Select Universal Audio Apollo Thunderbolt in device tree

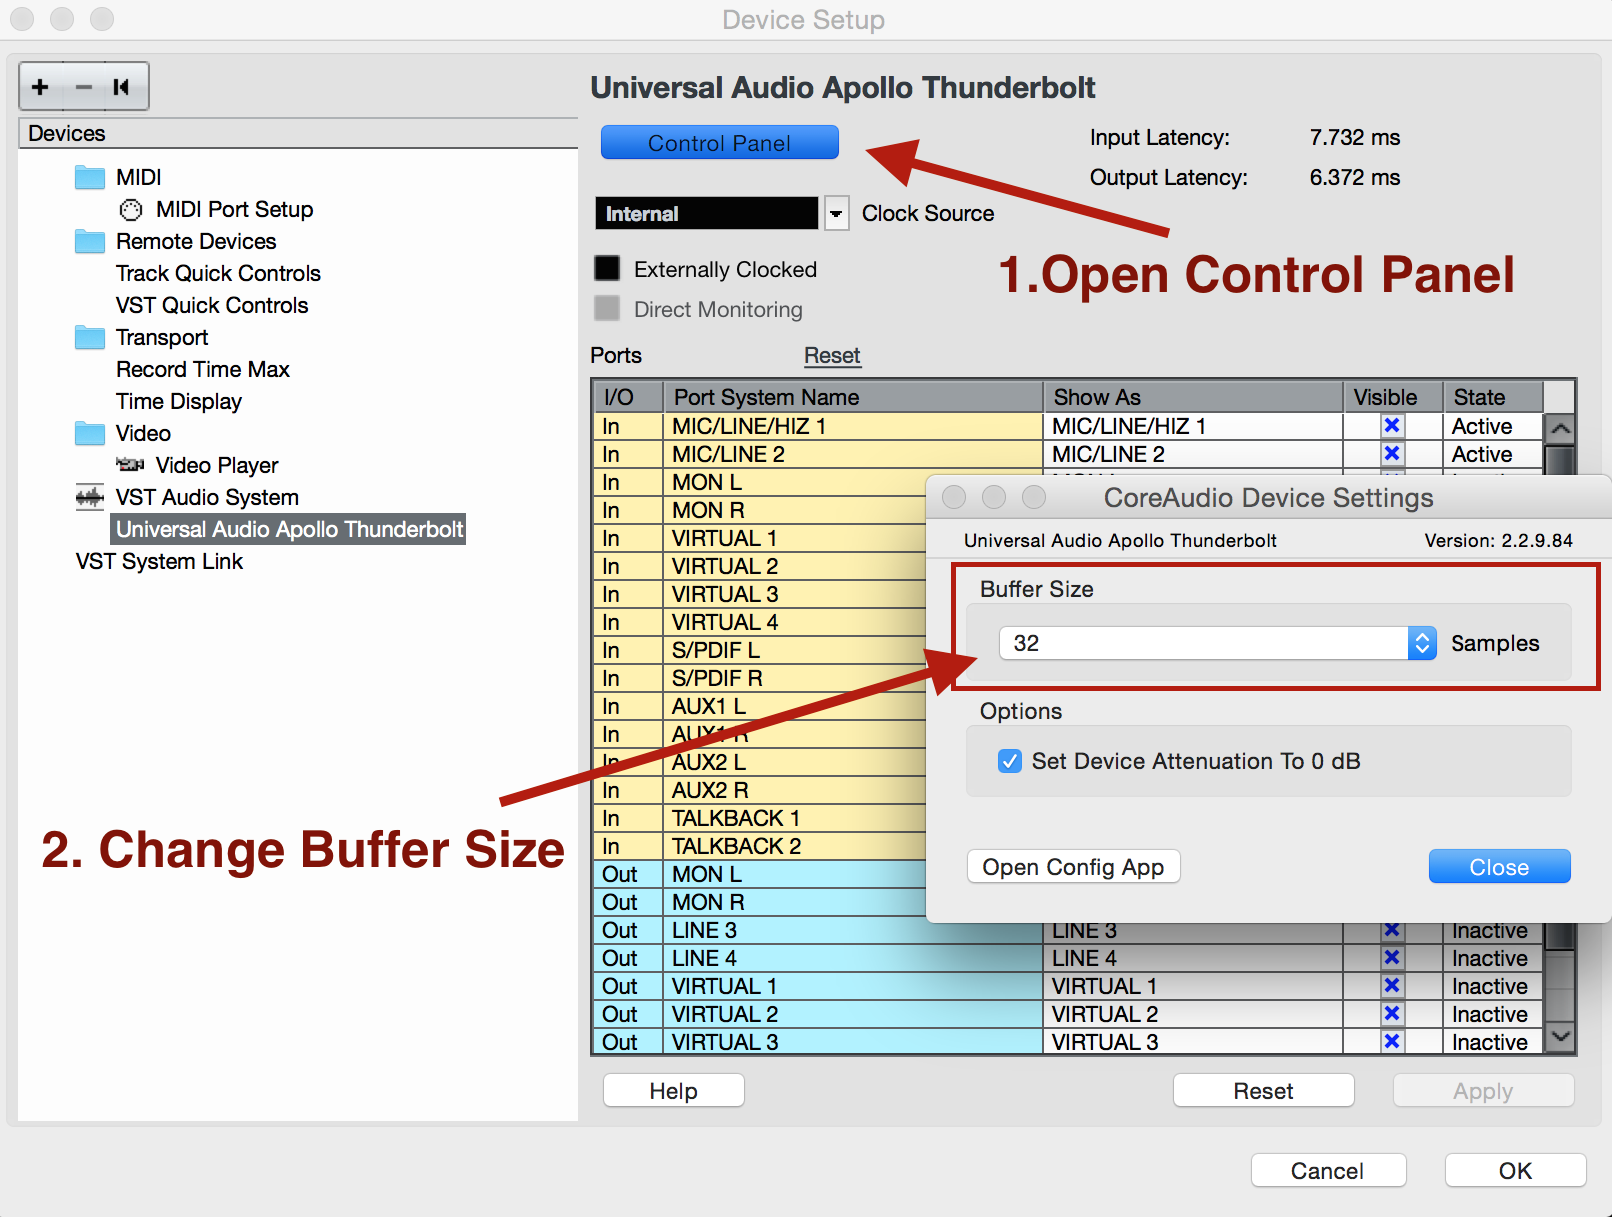[289, 529]
